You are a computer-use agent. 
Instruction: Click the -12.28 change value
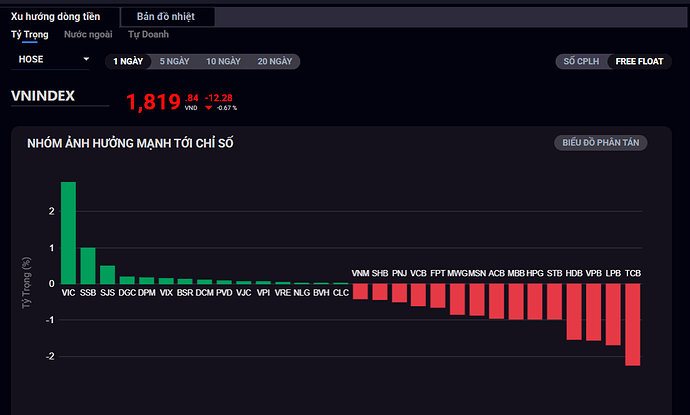[219, 98]
